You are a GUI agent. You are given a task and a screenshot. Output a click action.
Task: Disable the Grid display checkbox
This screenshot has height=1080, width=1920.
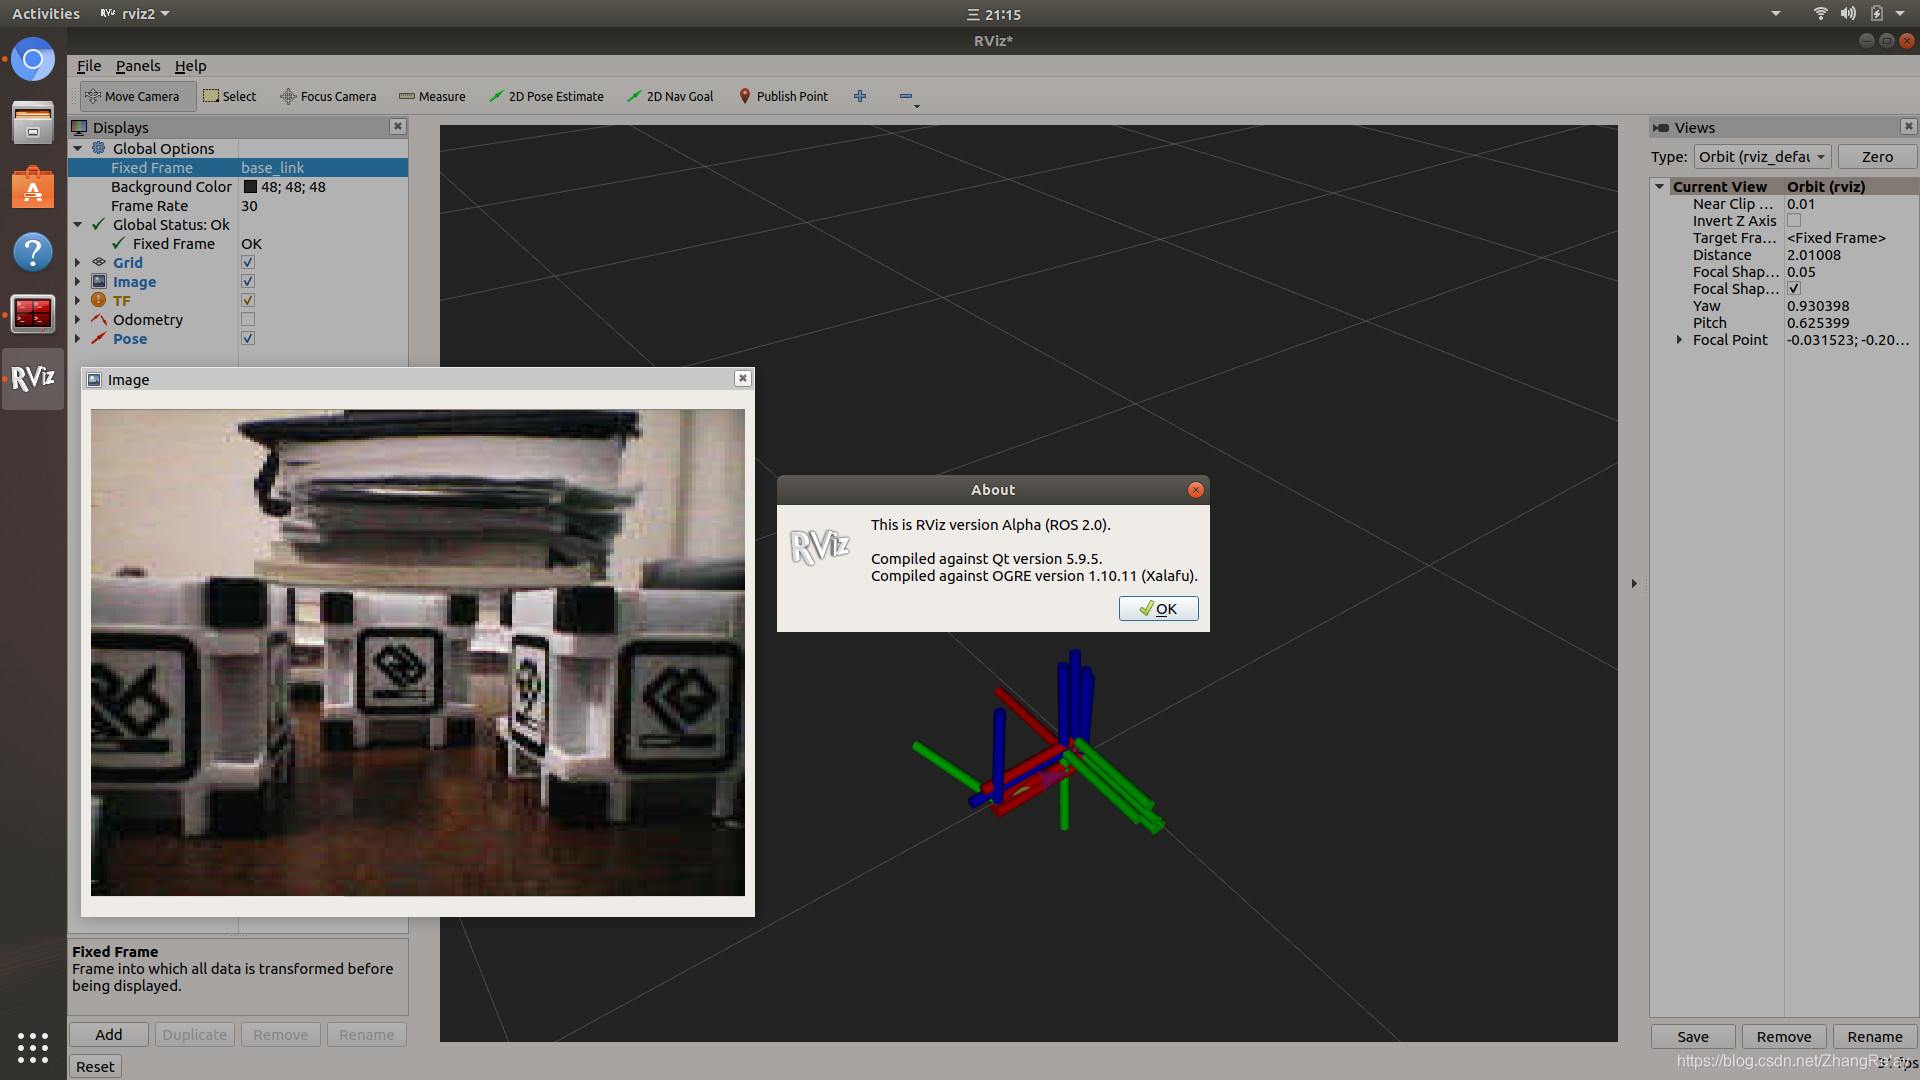point(248,263)
